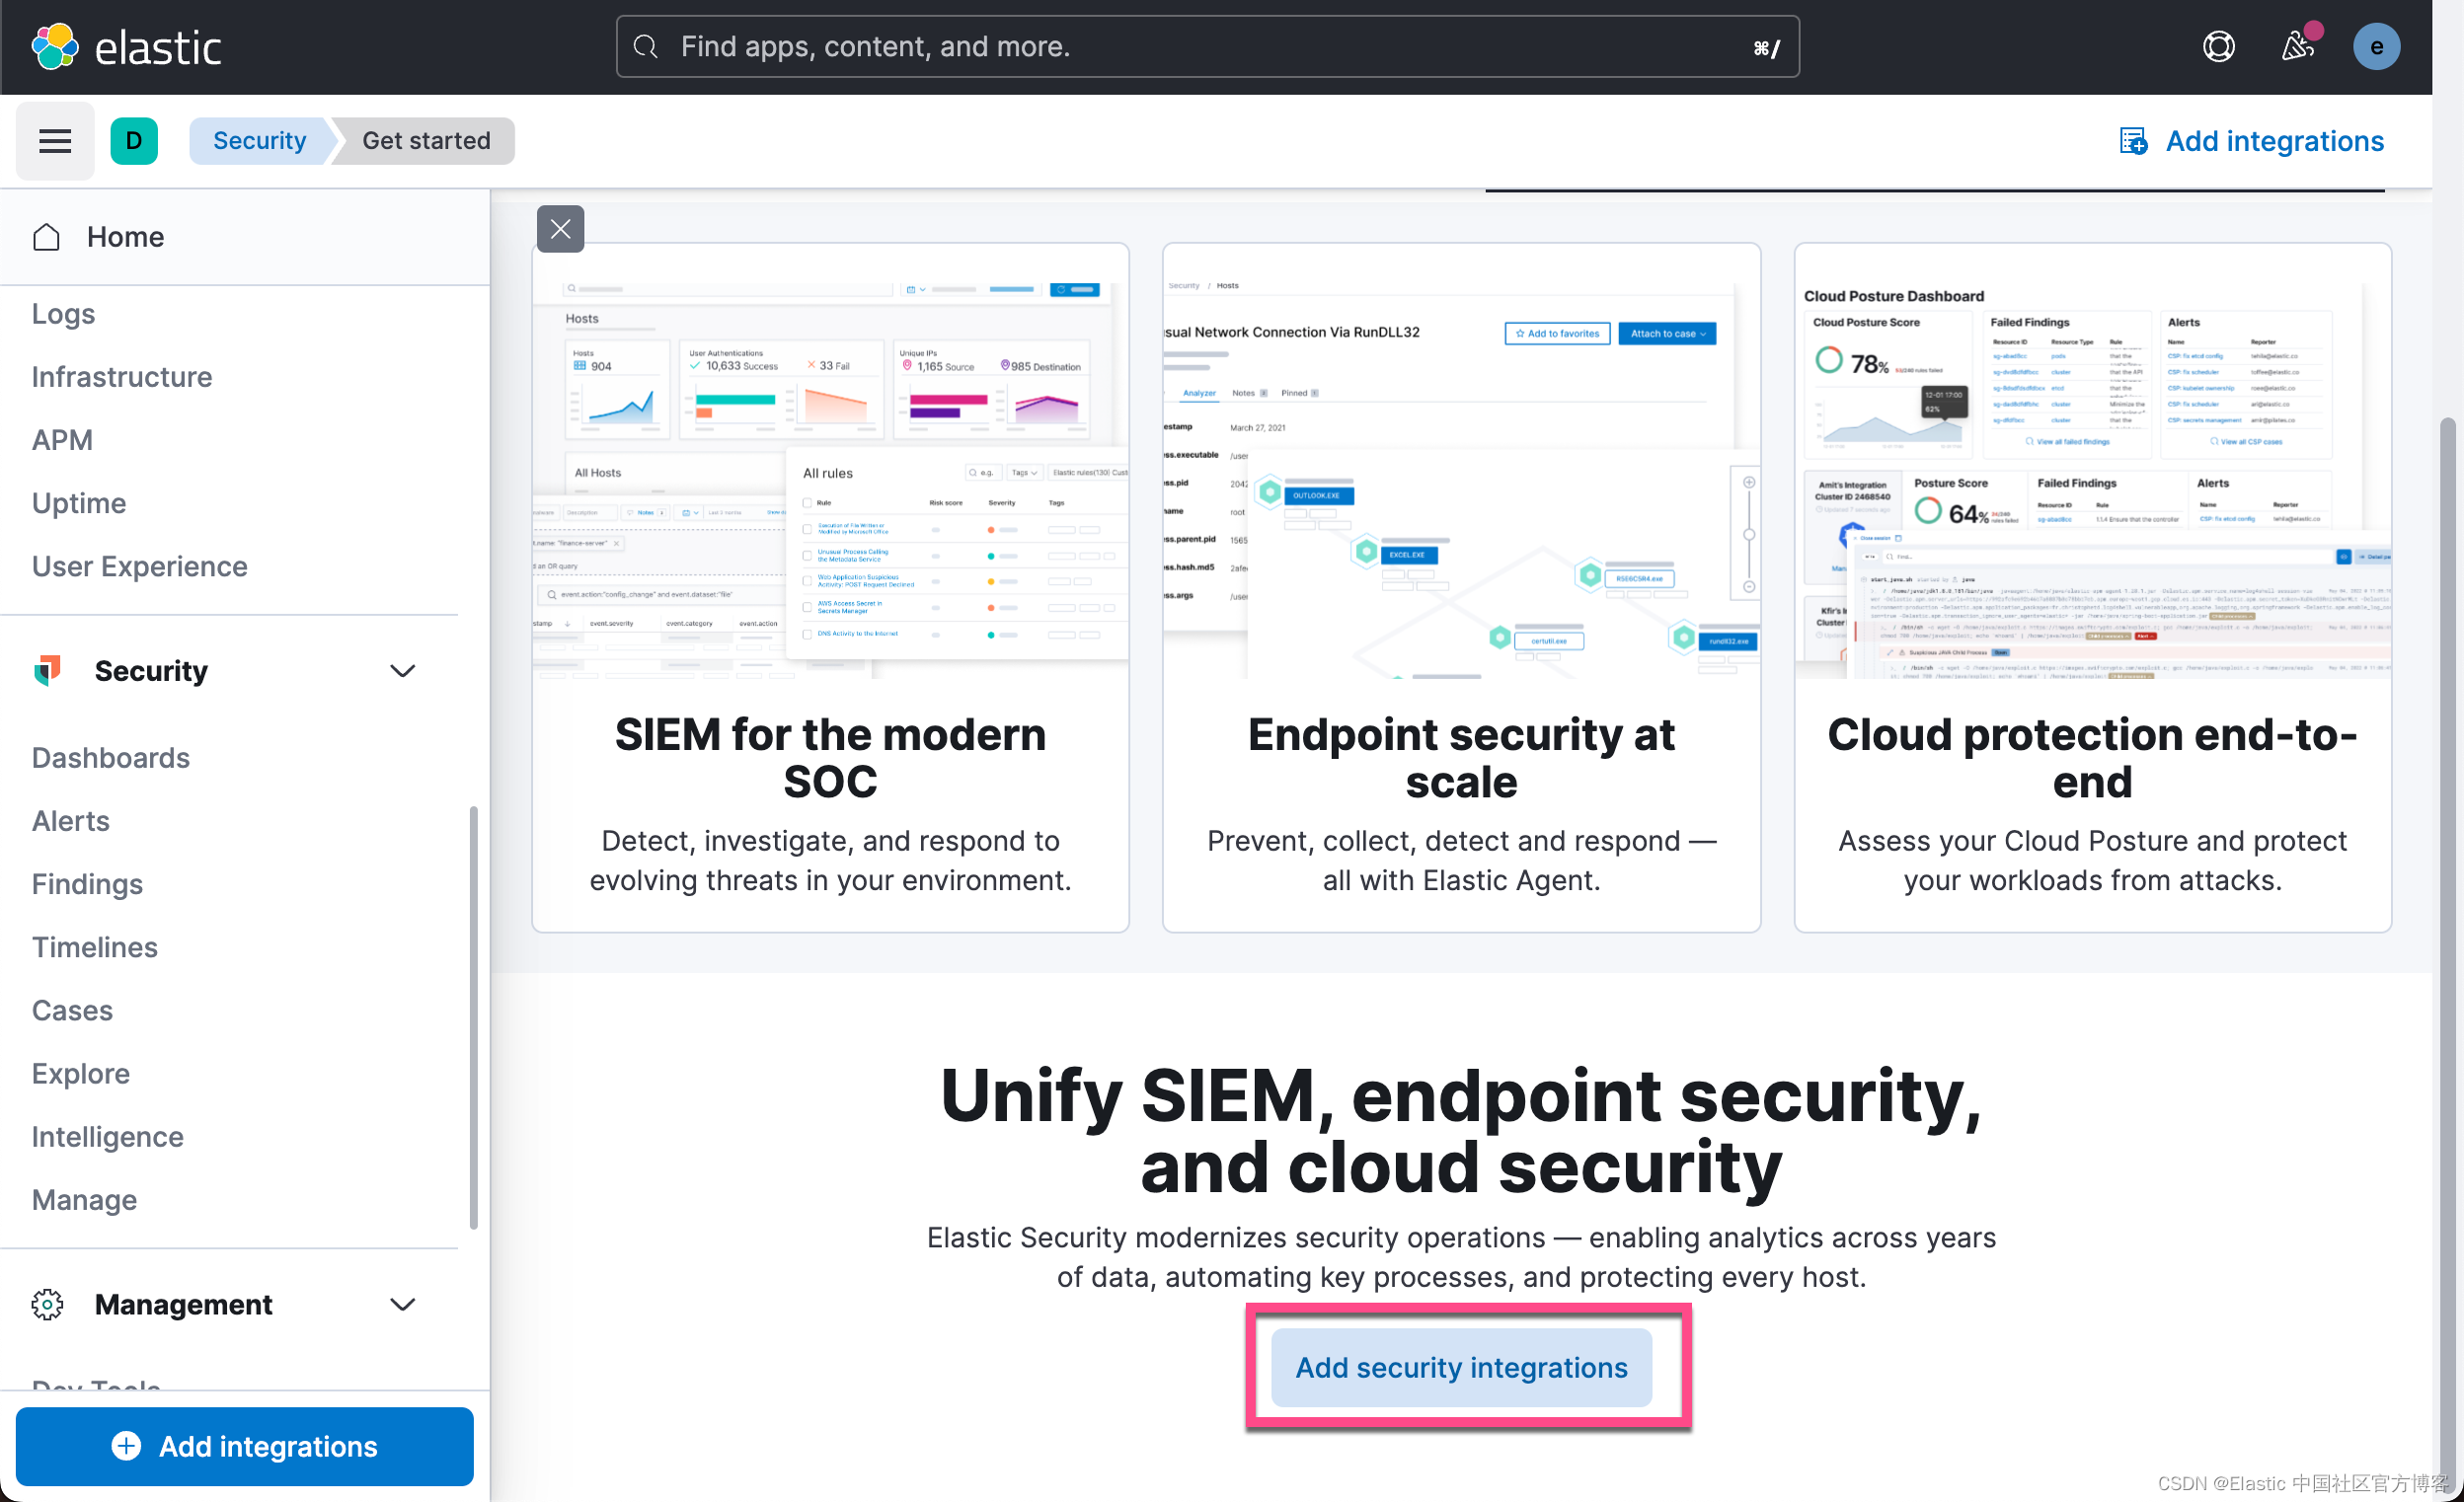
Task: Click the blue Add integrations sidebar button
Action: click(245, 1446)
